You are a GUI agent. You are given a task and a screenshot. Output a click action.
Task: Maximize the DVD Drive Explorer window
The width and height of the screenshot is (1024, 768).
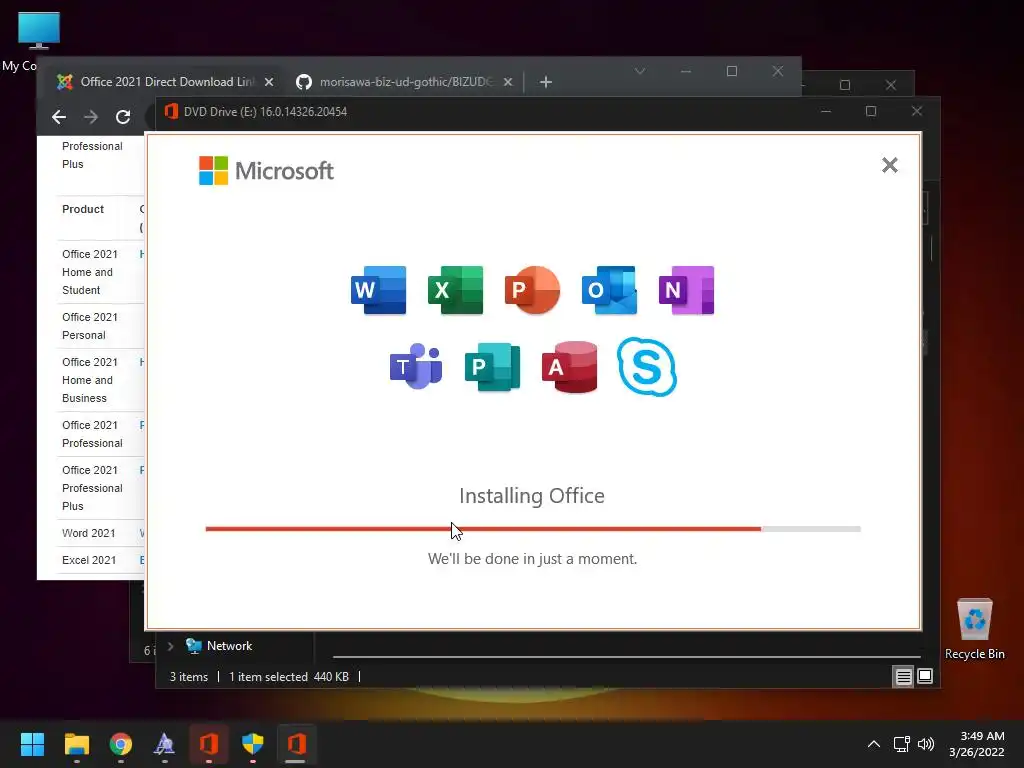871,111
